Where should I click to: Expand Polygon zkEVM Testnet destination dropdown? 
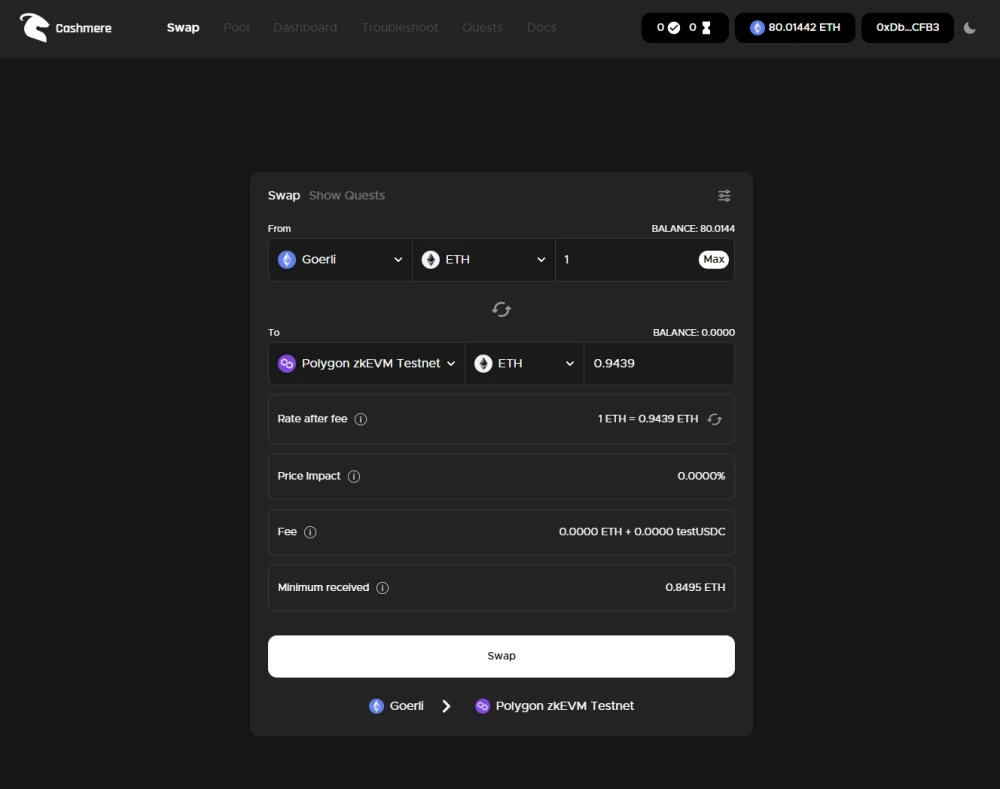[367, 364]
